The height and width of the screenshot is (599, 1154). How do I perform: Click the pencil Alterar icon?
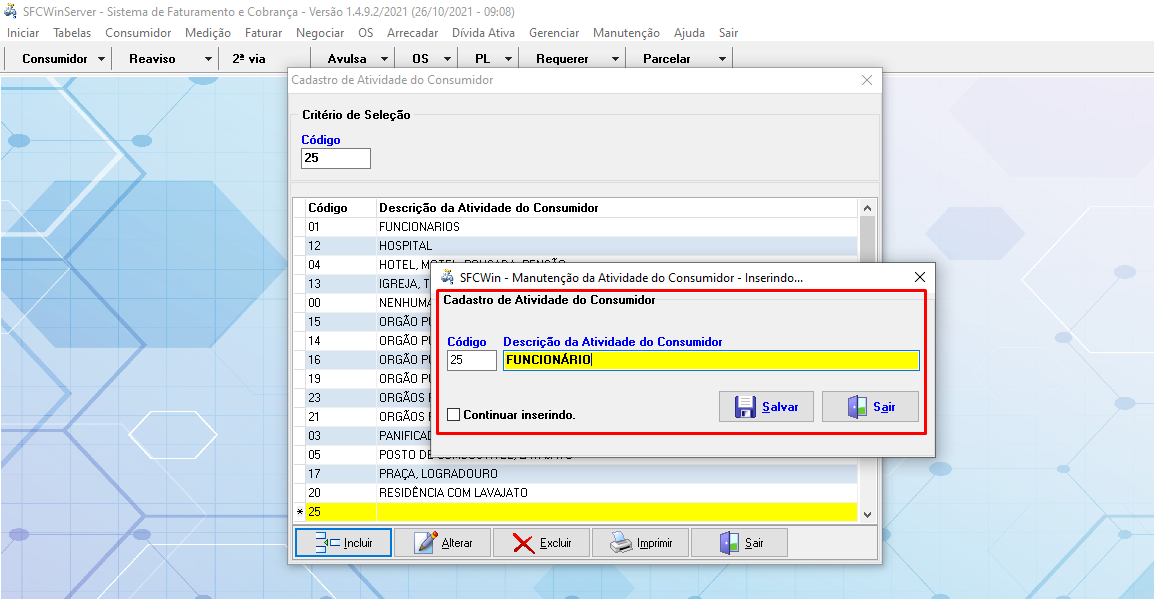[426, 543]
